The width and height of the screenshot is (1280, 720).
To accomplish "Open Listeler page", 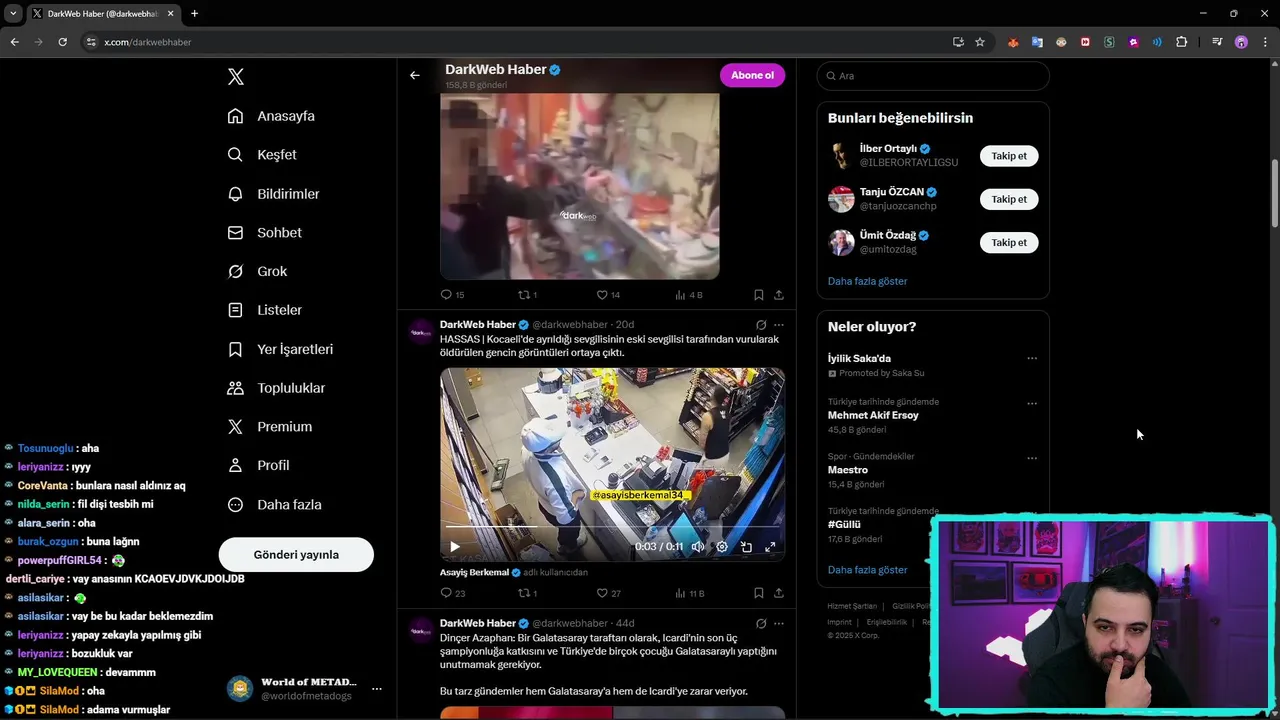I will pyautogui.click(x=264, y=311).
